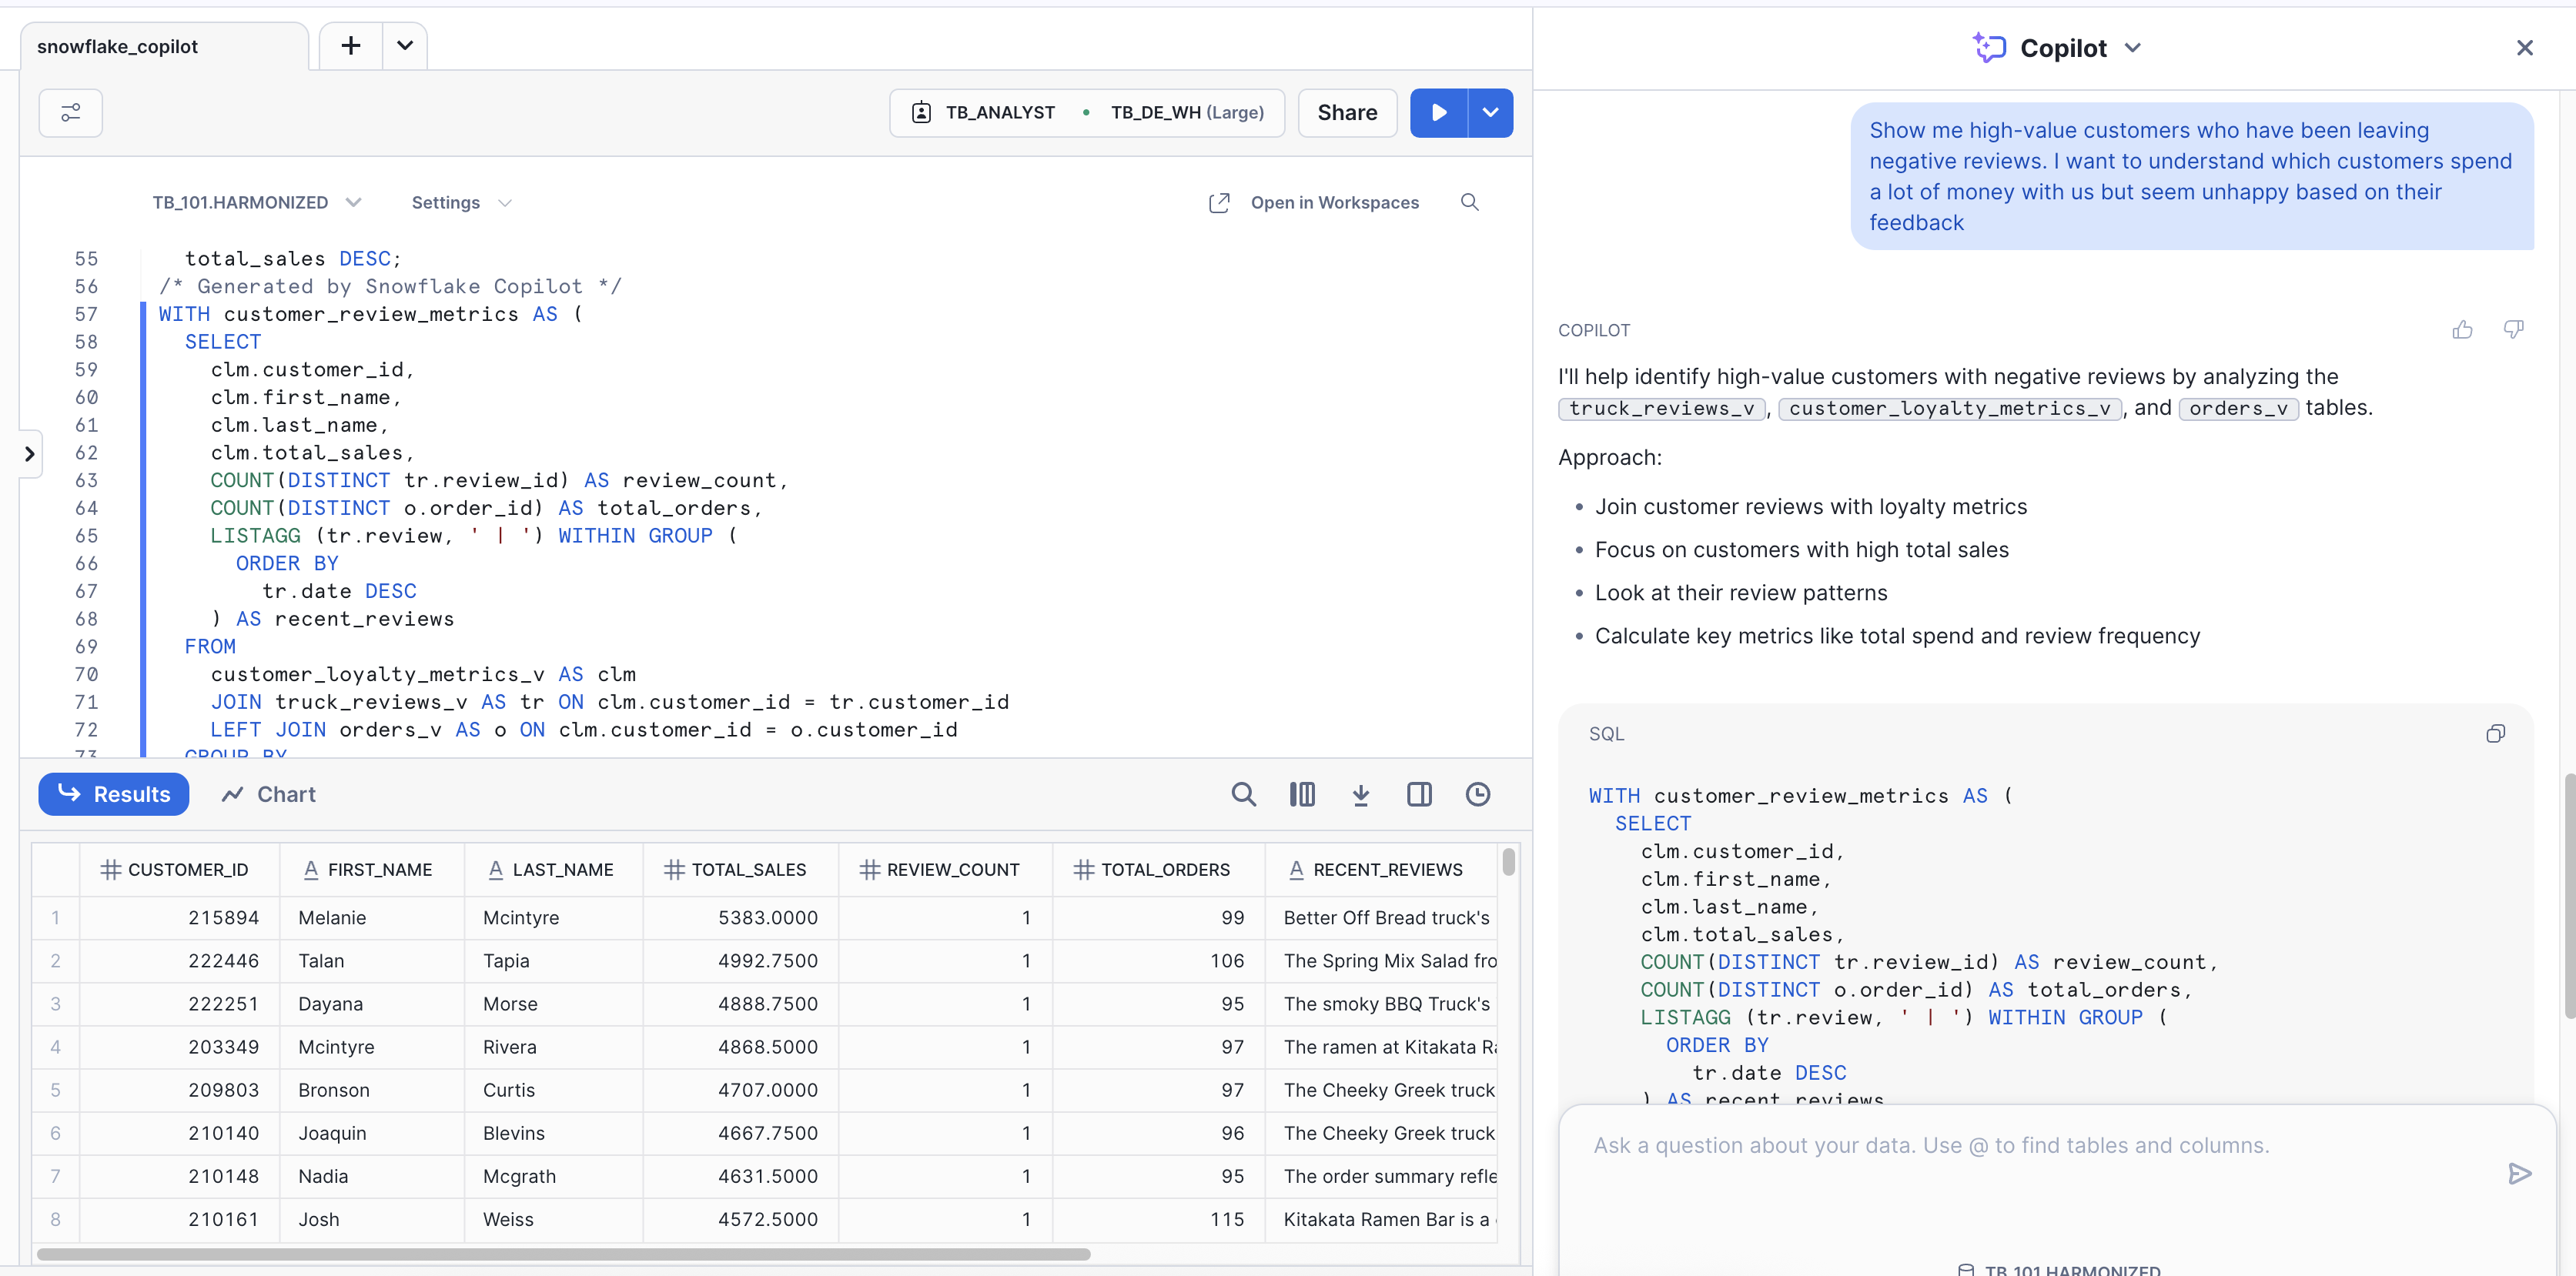Click Open in Workspaces link
This screenshot has width=2576, height=1276.
[1313, 203]
